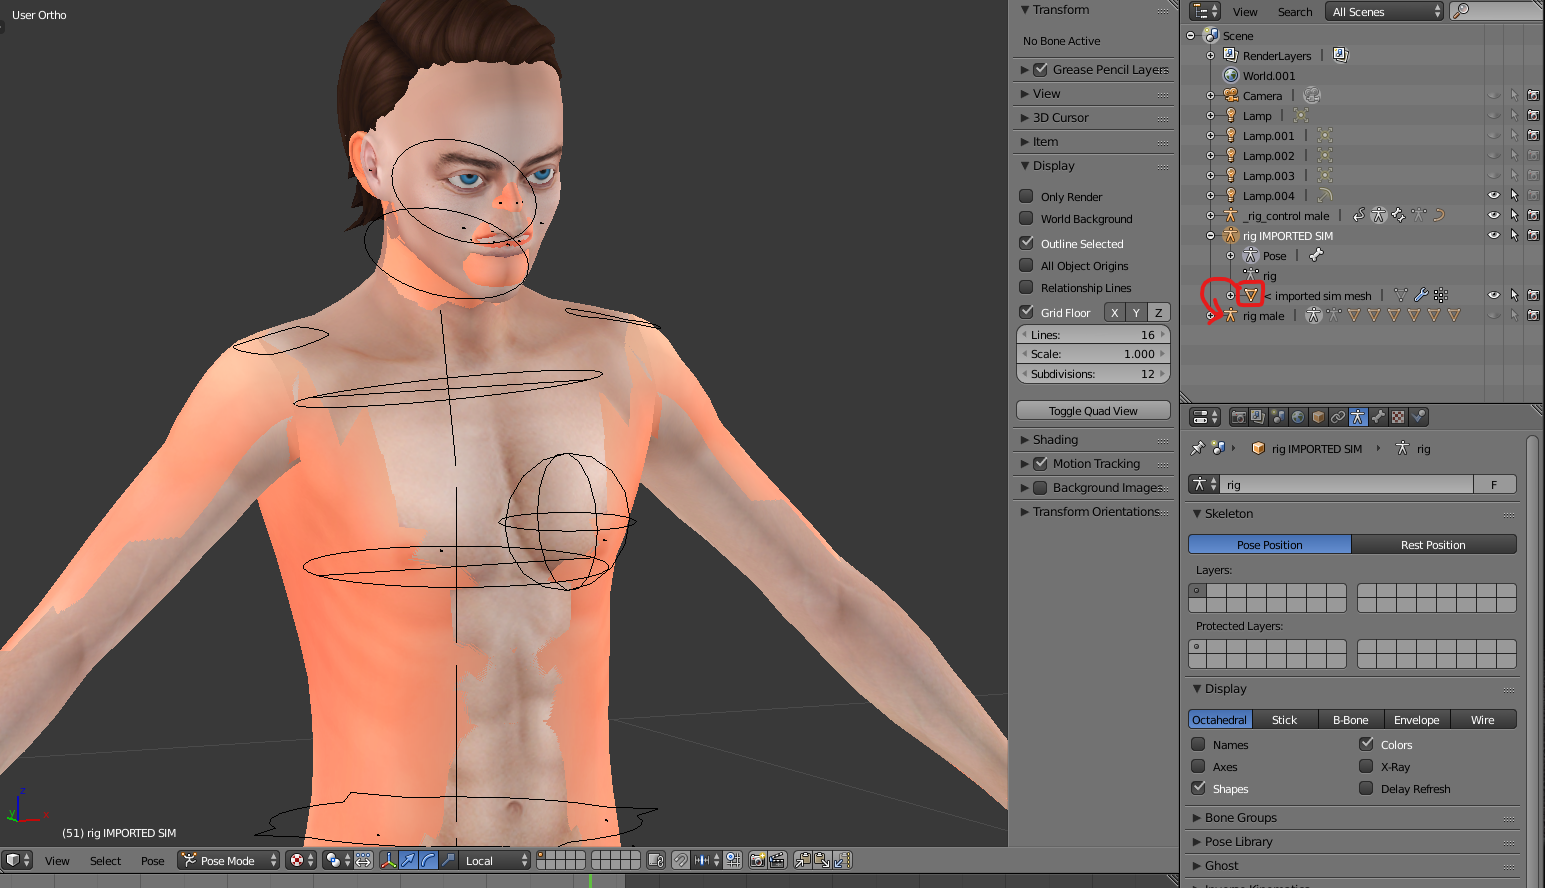Screen dimensions: 1545x888
Task: Expand the Transform Orientations panel
Action: (x=1095, y=511)
